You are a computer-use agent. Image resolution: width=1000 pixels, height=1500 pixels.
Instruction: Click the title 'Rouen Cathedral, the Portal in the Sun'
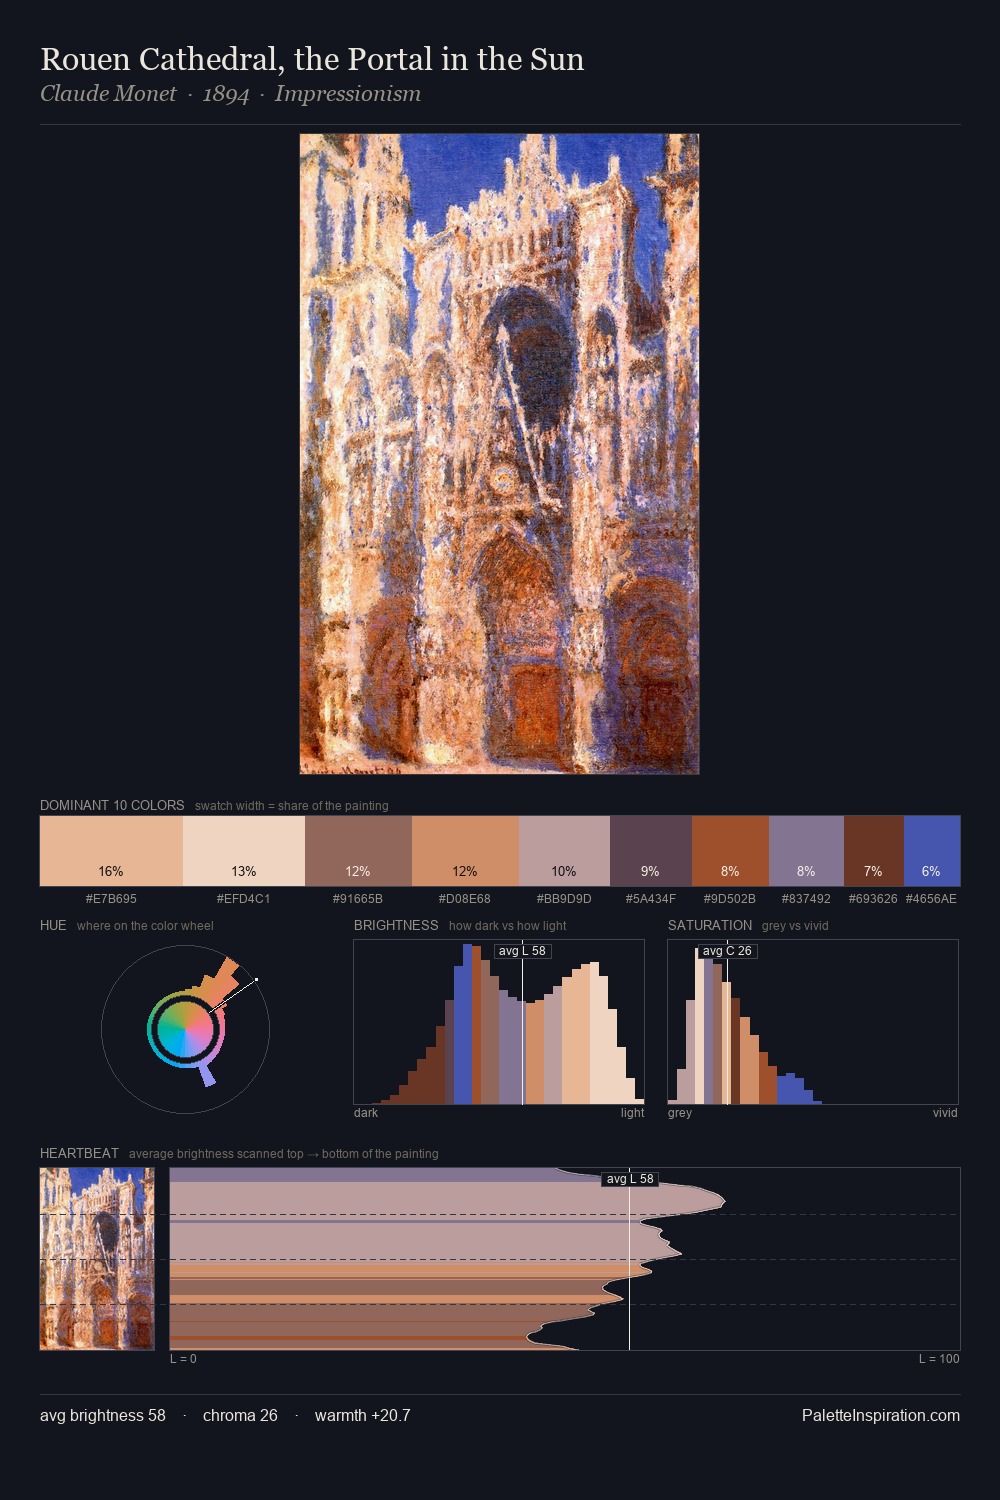click(312, 59)
